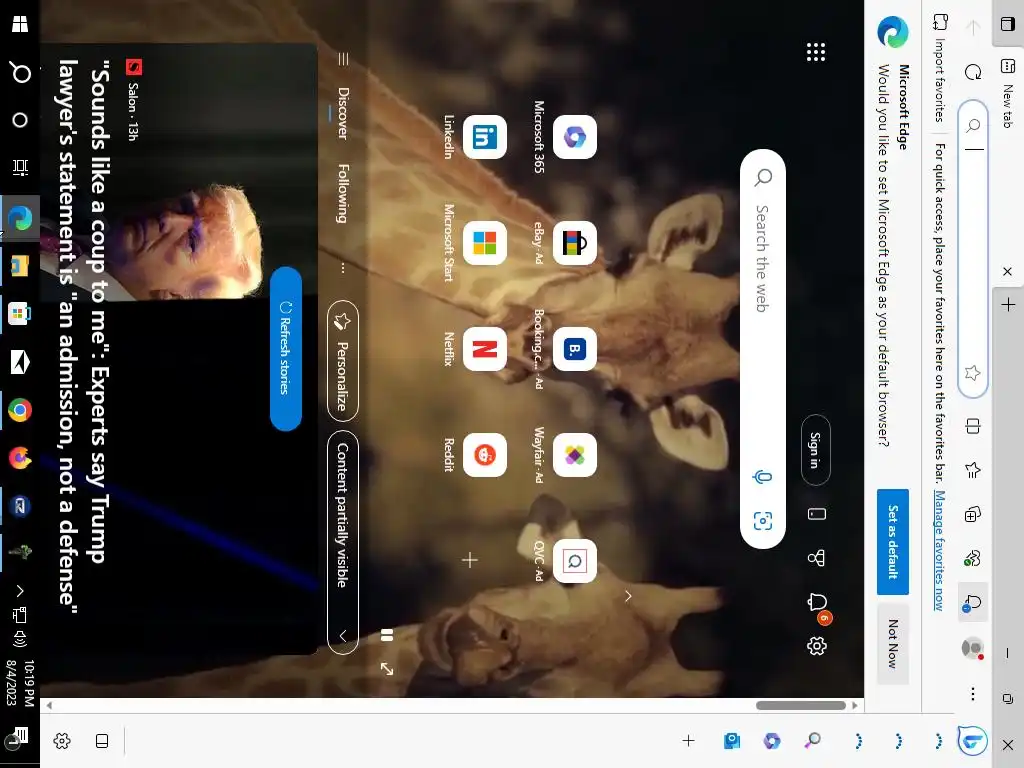Open the LinkedIn quick link tile

485,137
